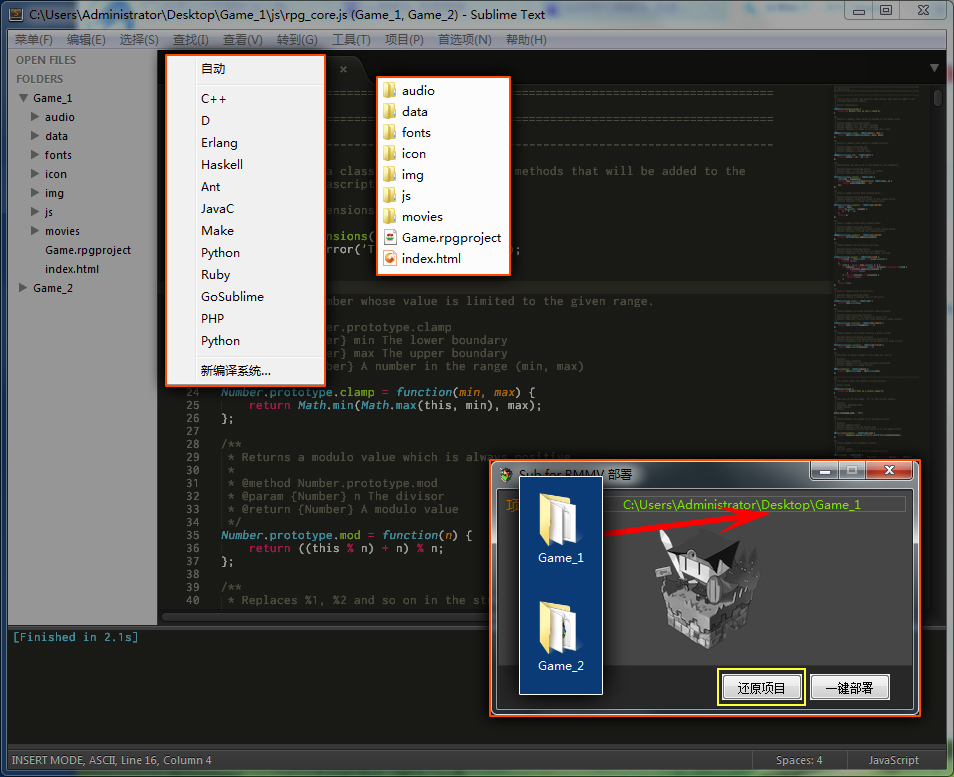
Task: Open the 项目(P) menu
Action: 404,40
